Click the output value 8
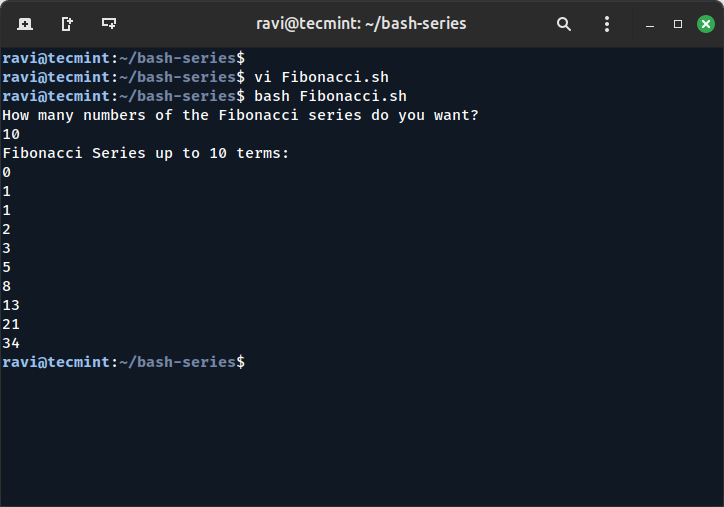This screenshot has height=507, width=724. pyautogui.click(x=7, y=286)
